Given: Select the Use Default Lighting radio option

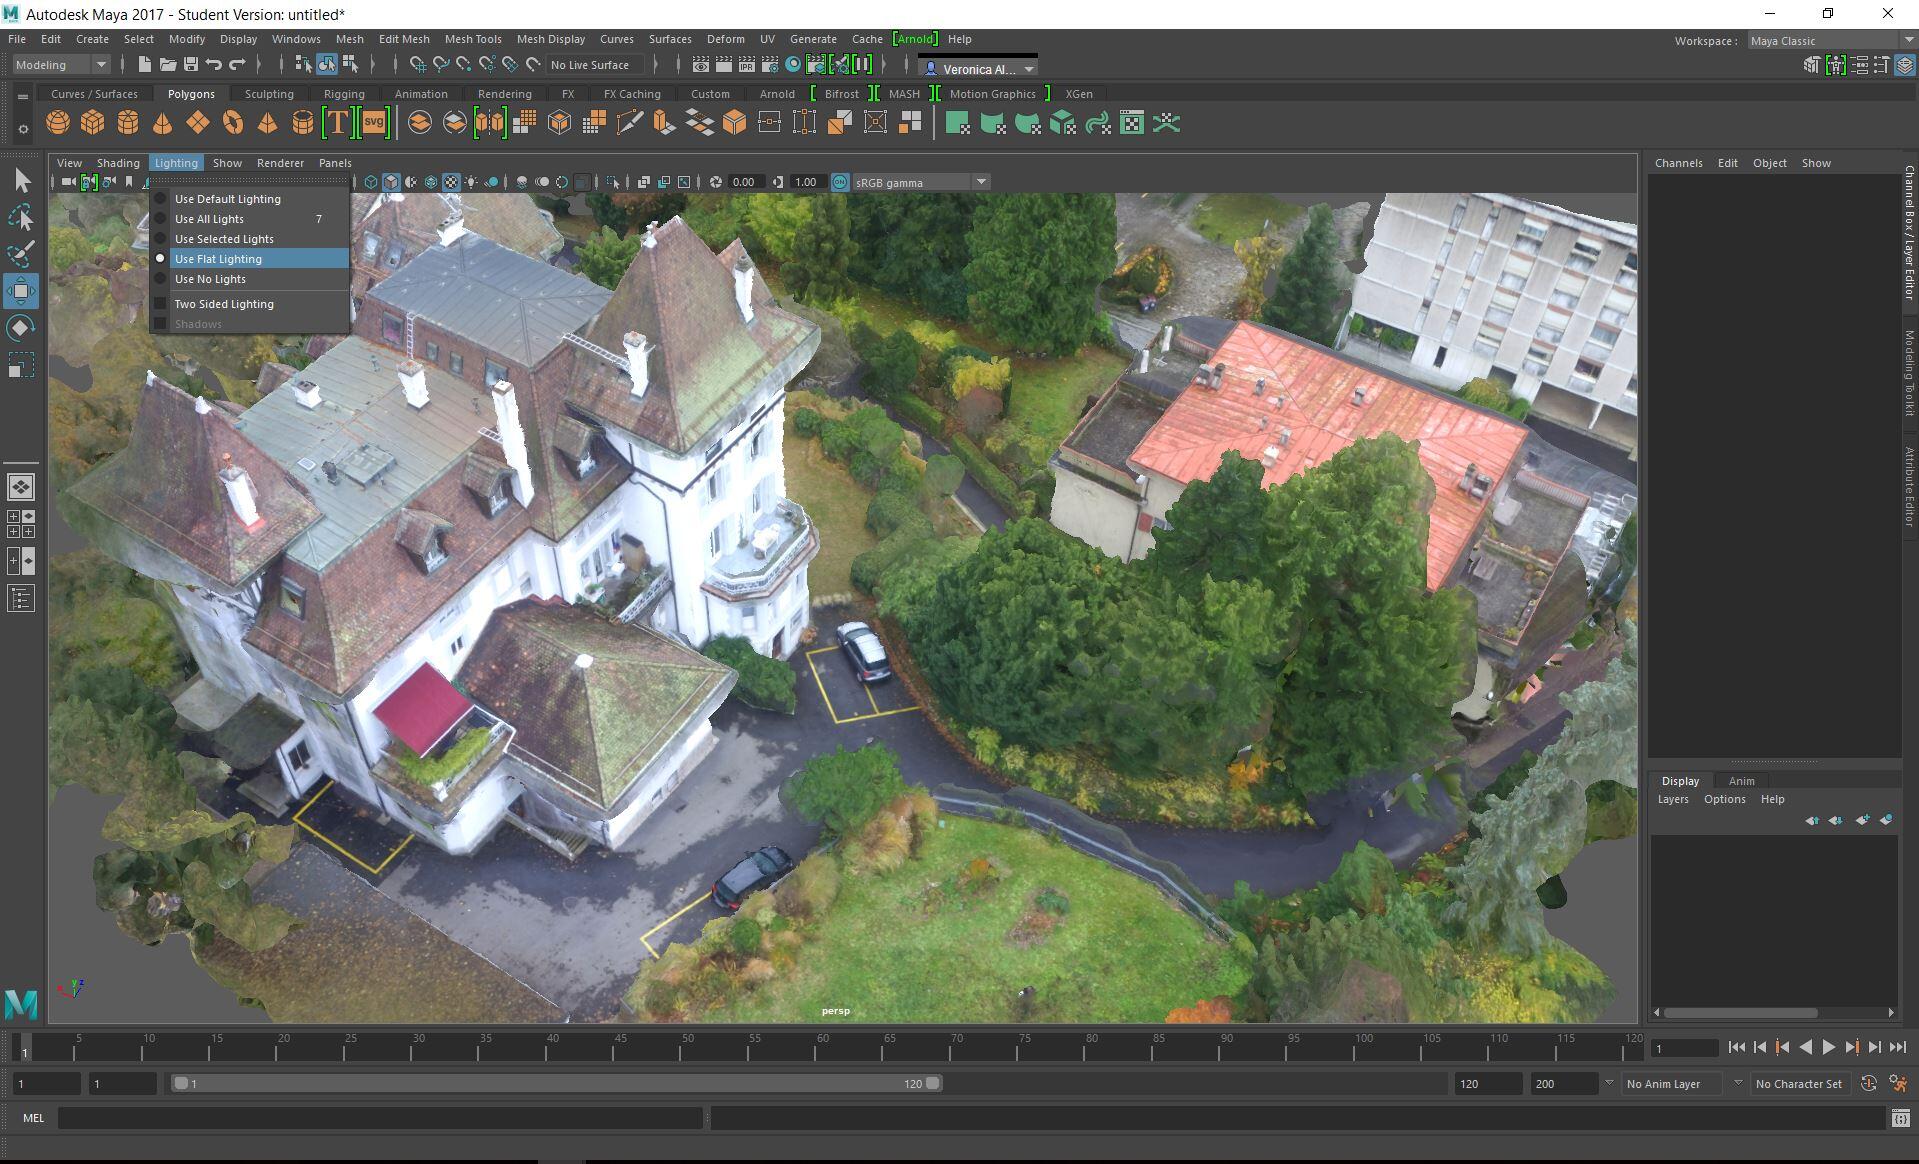Looking at the screenshot, I should pos(227,198).
